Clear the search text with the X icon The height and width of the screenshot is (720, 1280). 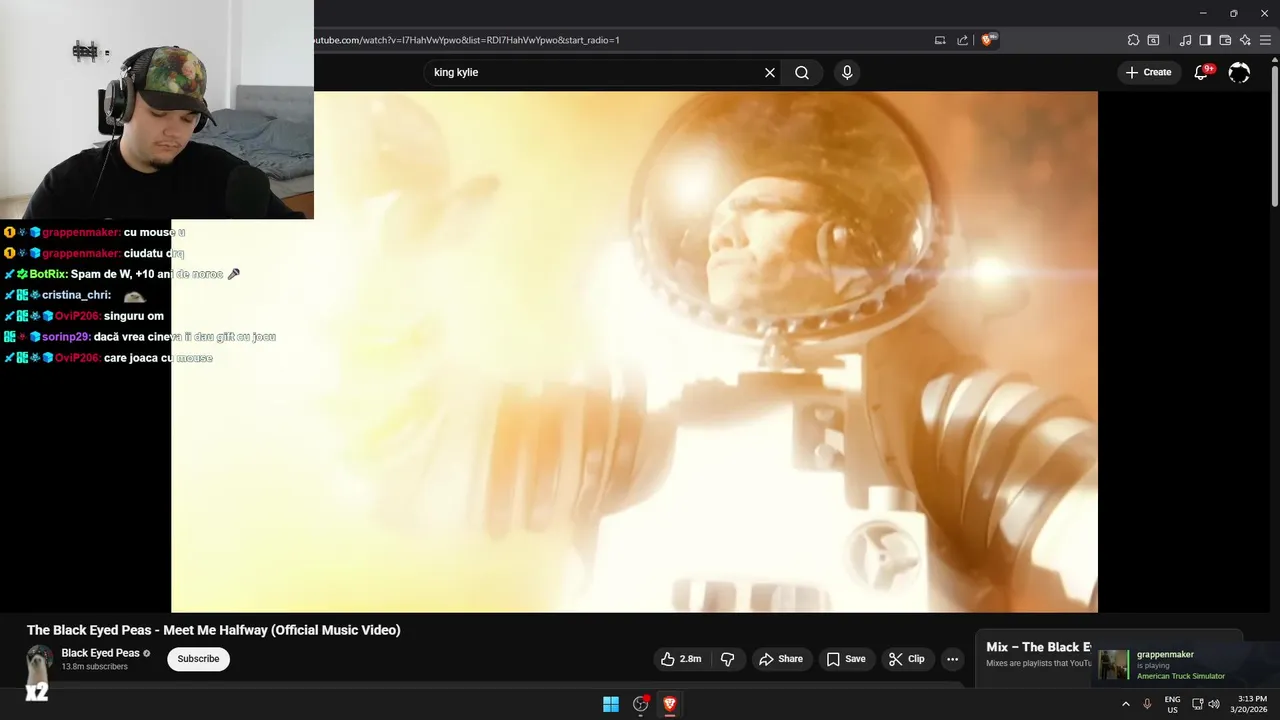[770, 73]
